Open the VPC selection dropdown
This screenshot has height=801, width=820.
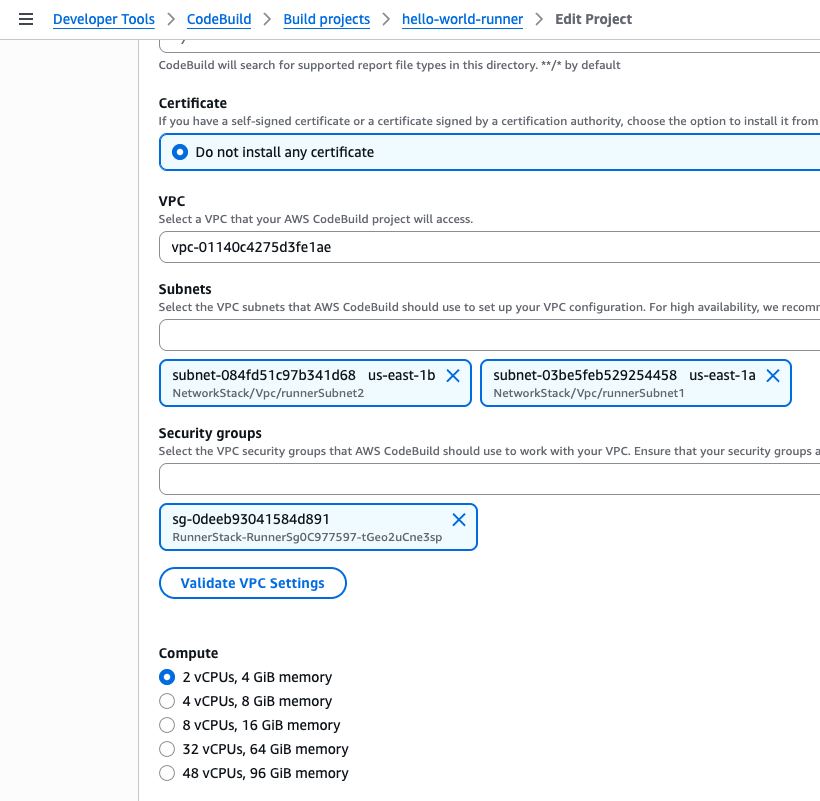tap(489, 247)
